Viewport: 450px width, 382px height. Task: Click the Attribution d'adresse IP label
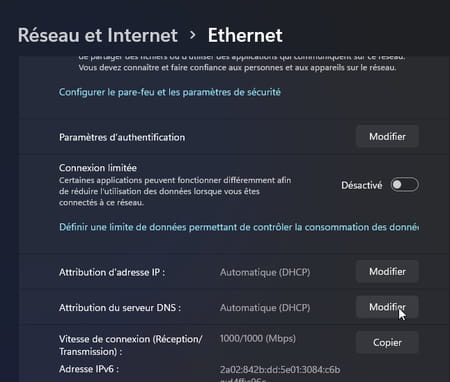[x=112, y=272]
